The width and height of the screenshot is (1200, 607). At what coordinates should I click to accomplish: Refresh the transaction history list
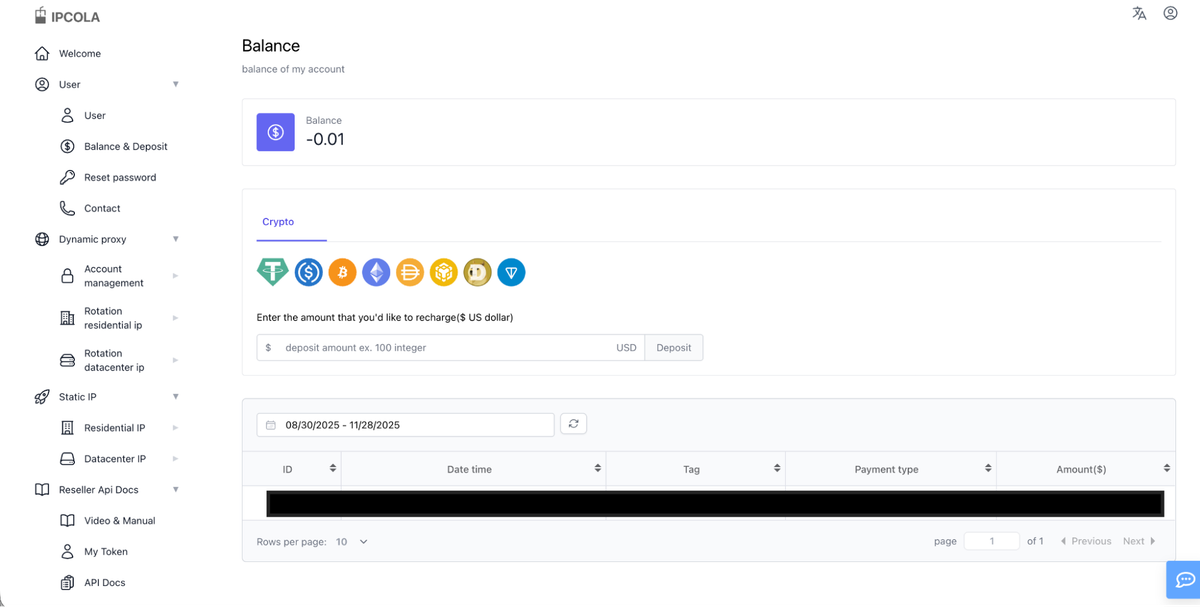[573, 423]
